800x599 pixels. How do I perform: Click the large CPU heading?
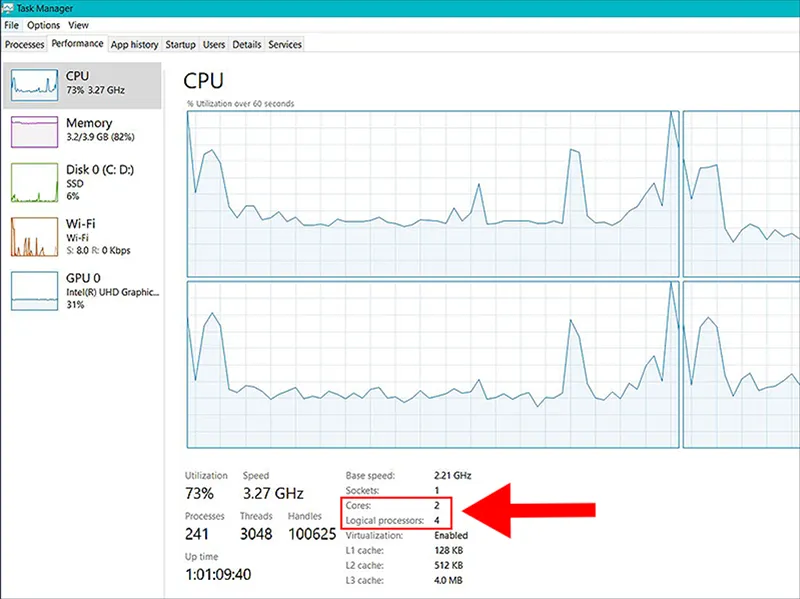(x=203, y=81)
